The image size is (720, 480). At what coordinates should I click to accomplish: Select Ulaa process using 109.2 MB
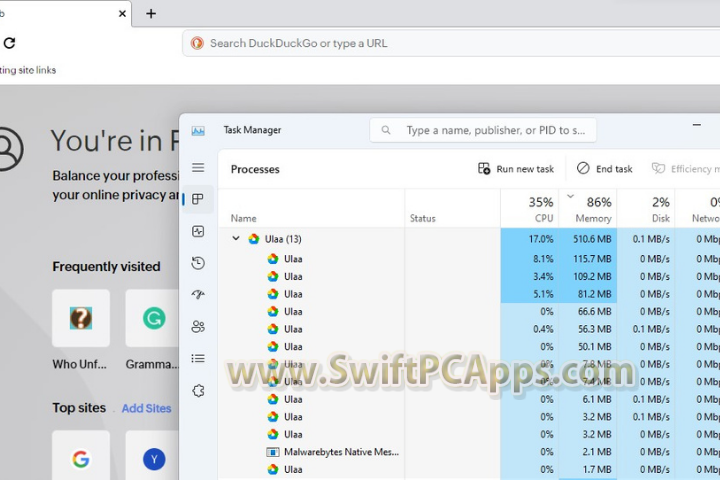pos(469,277)
